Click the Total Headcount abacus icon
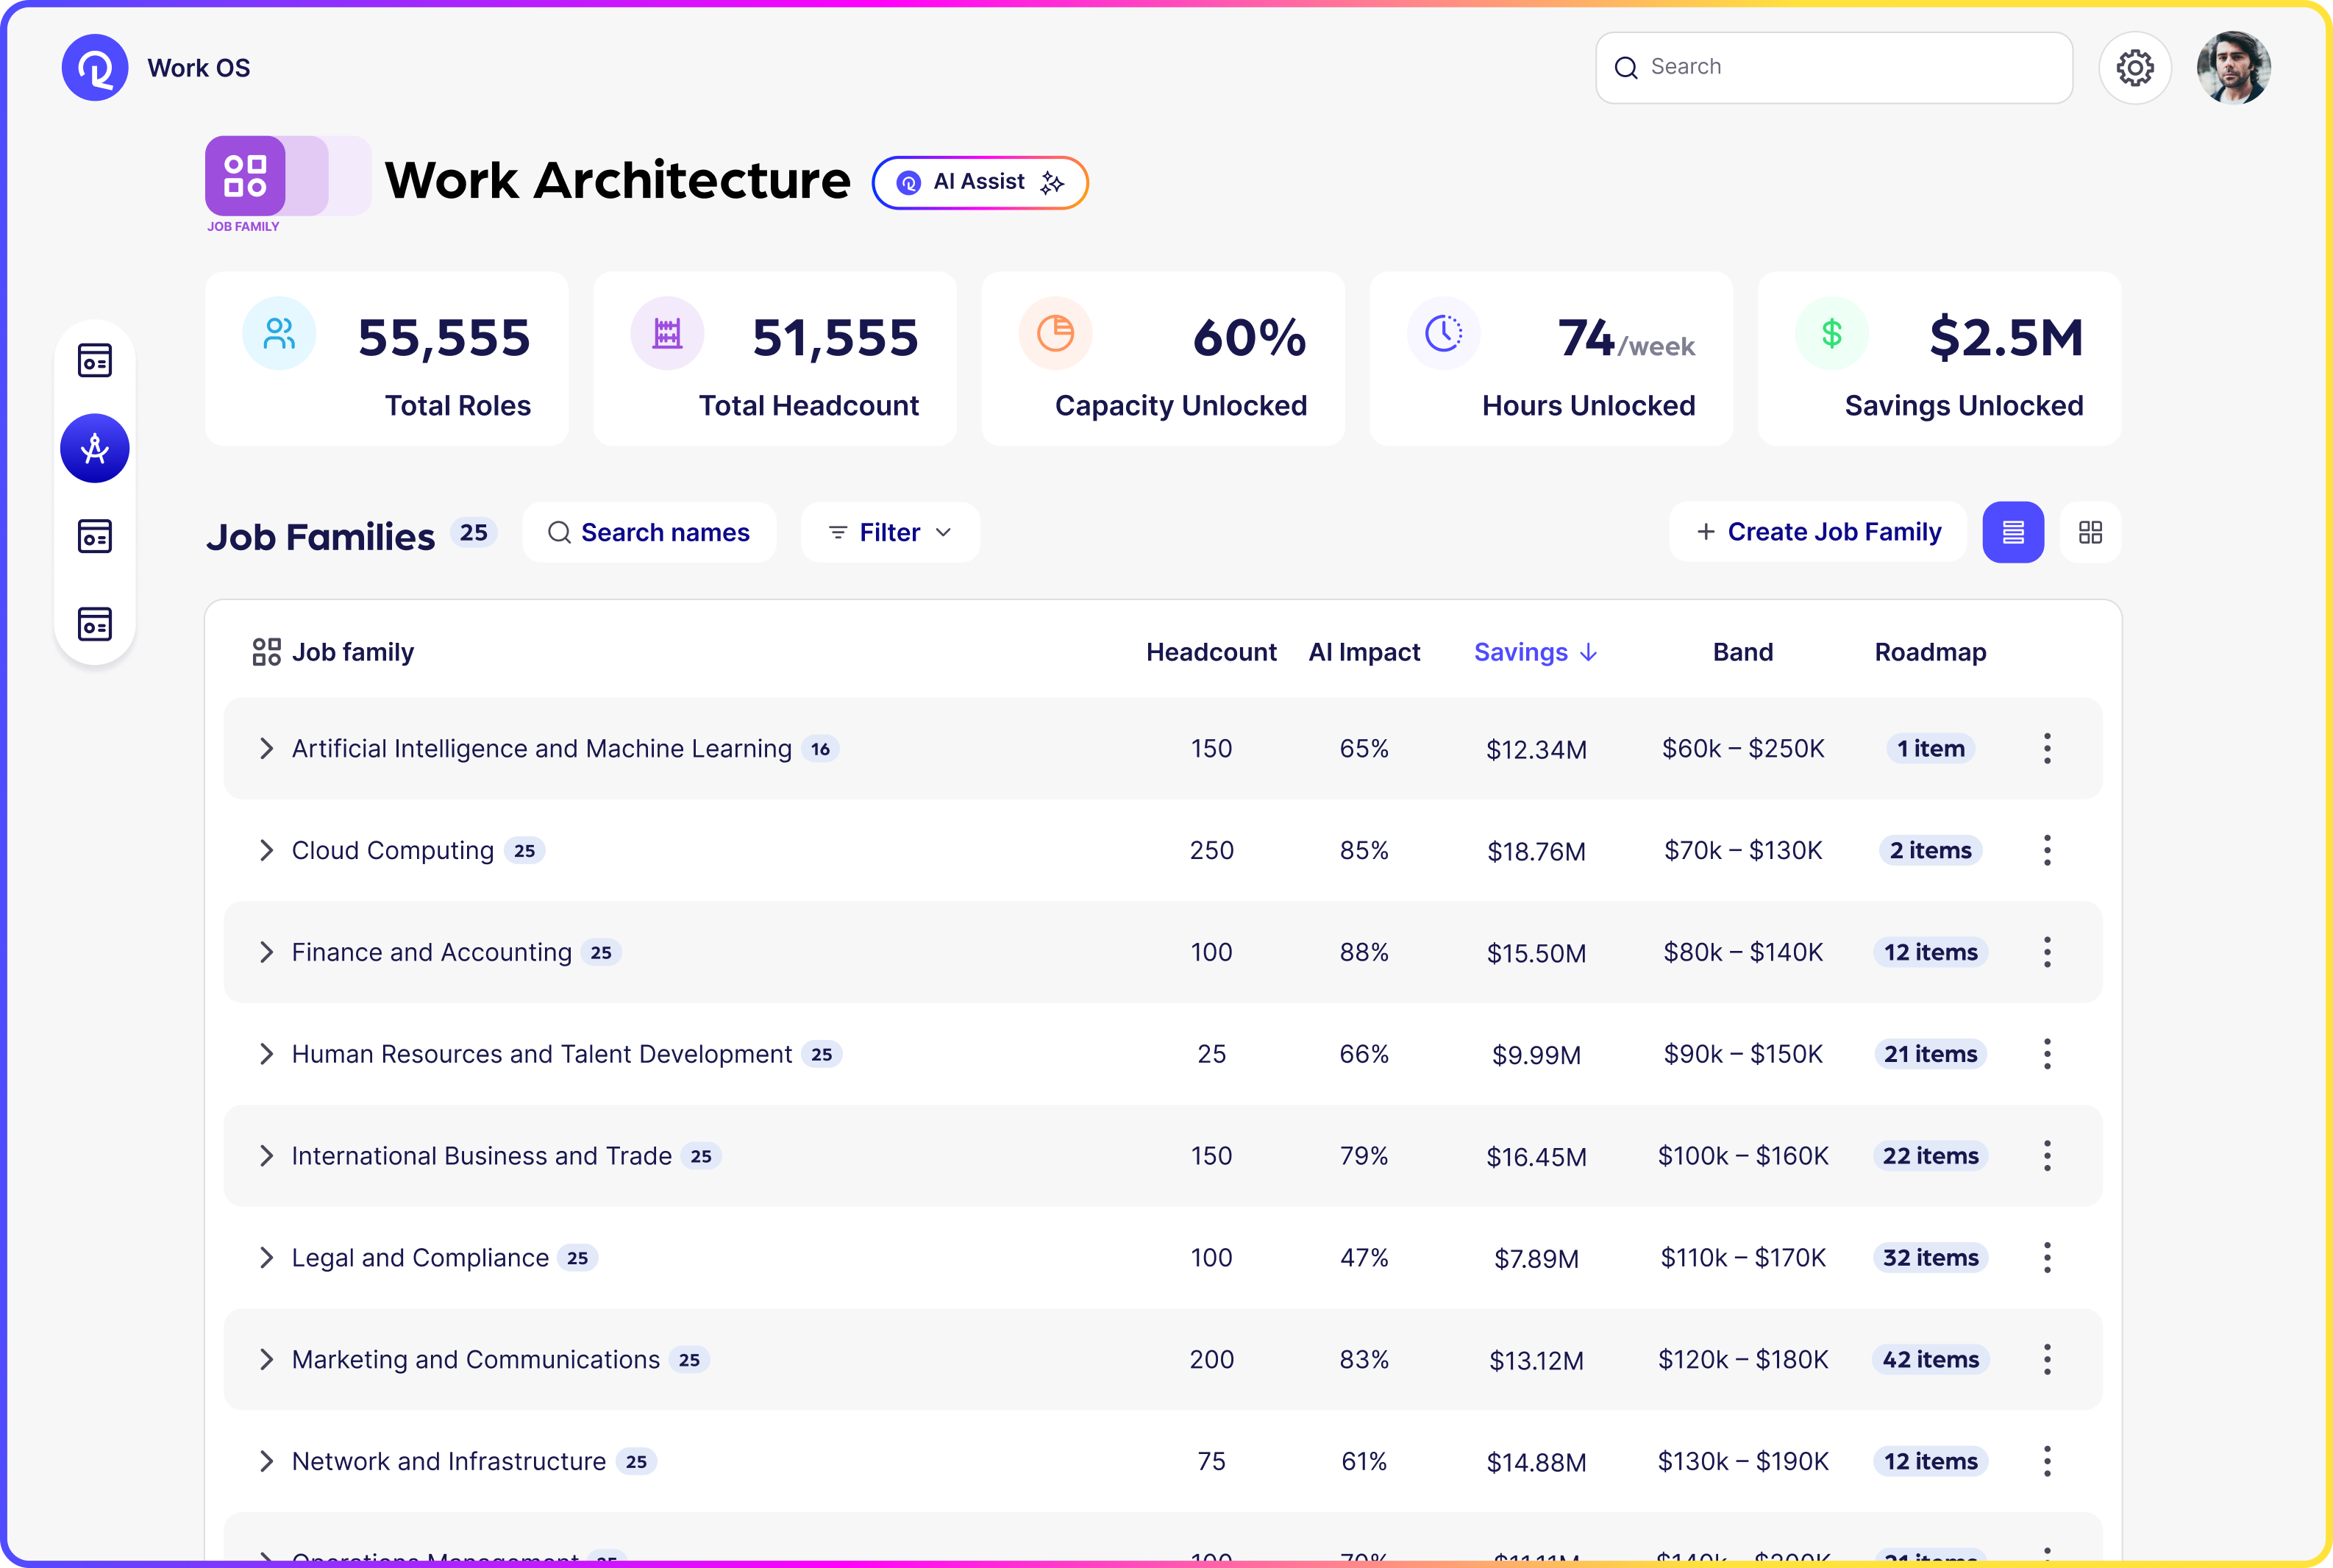Viewport: 2333px width, 1568px height. coord(667,333)
